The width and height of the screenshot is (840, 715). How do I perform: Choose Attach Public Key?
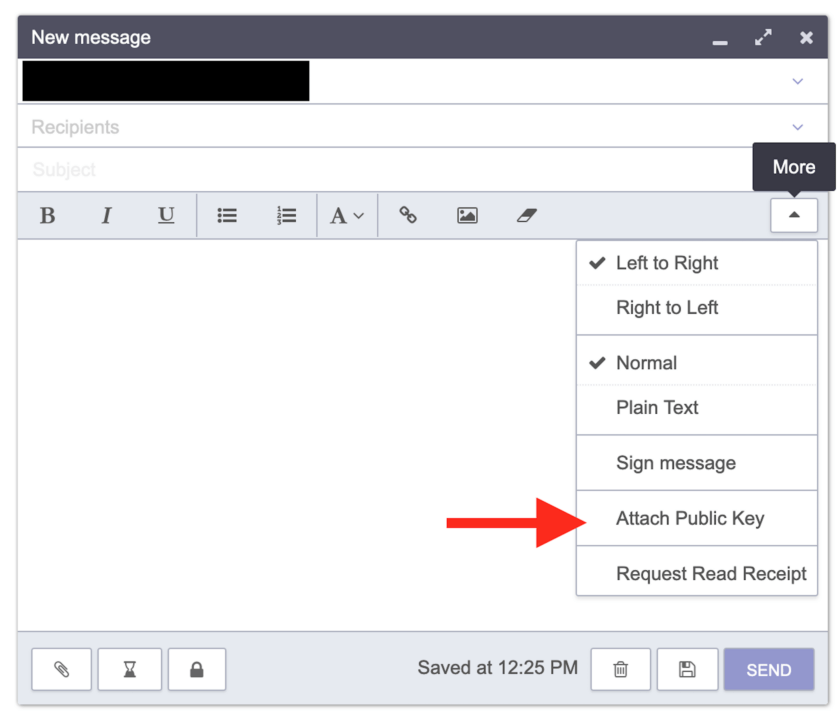696,518
